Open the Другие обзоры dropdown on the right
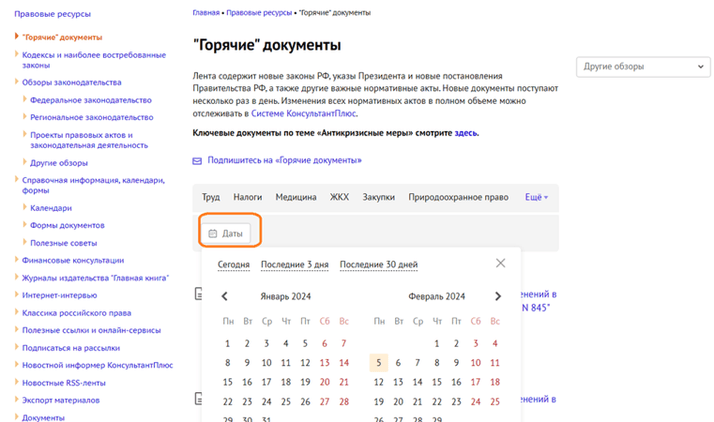Viewport: 714px width, 422px height. pos(644,68)
